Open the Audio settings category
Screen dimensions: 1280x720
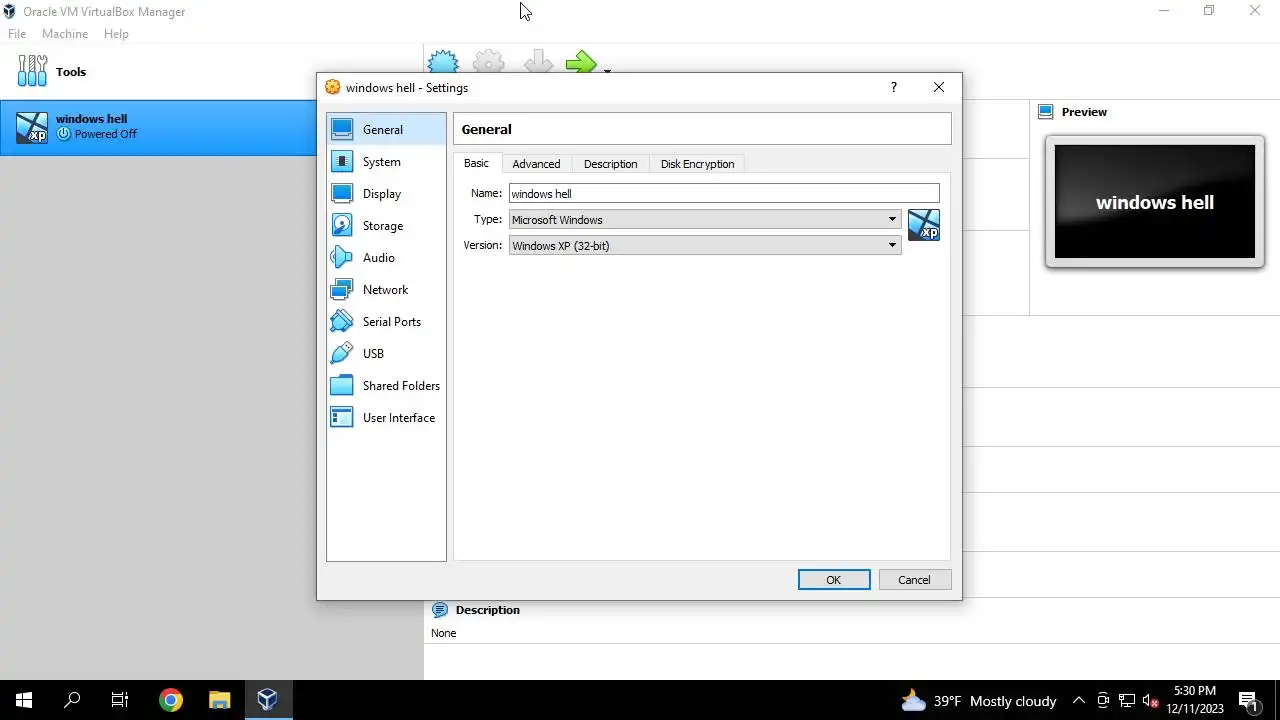(x=386, y=257)
